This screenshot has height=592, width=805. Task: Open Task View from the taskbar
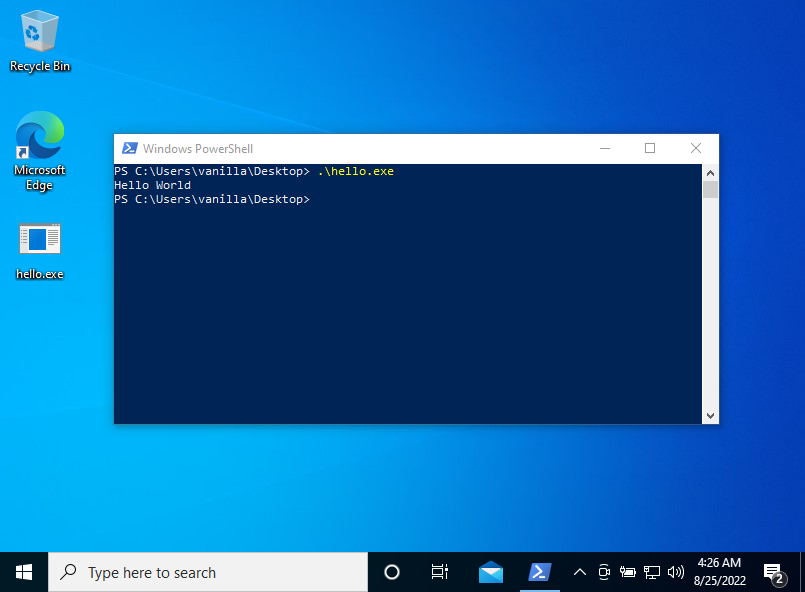[x=439, y=571]
